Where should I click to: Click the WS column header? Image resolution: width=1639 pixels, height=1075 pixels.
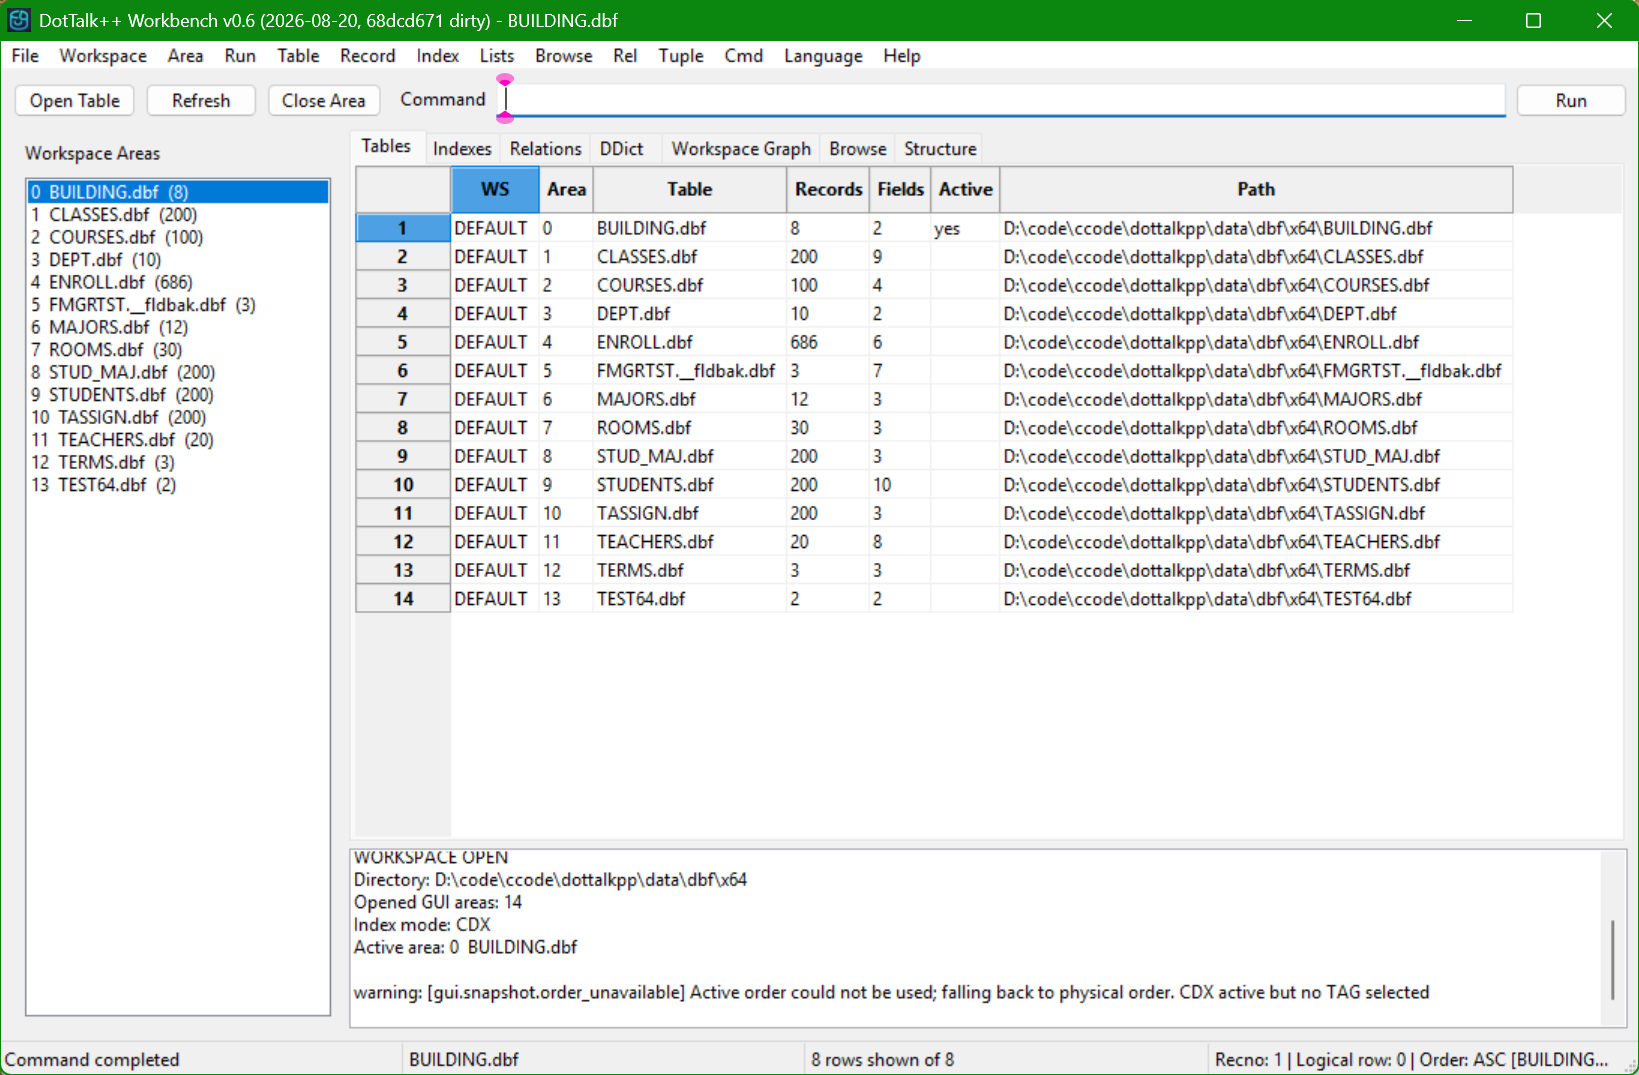click(x=495, y=189)
